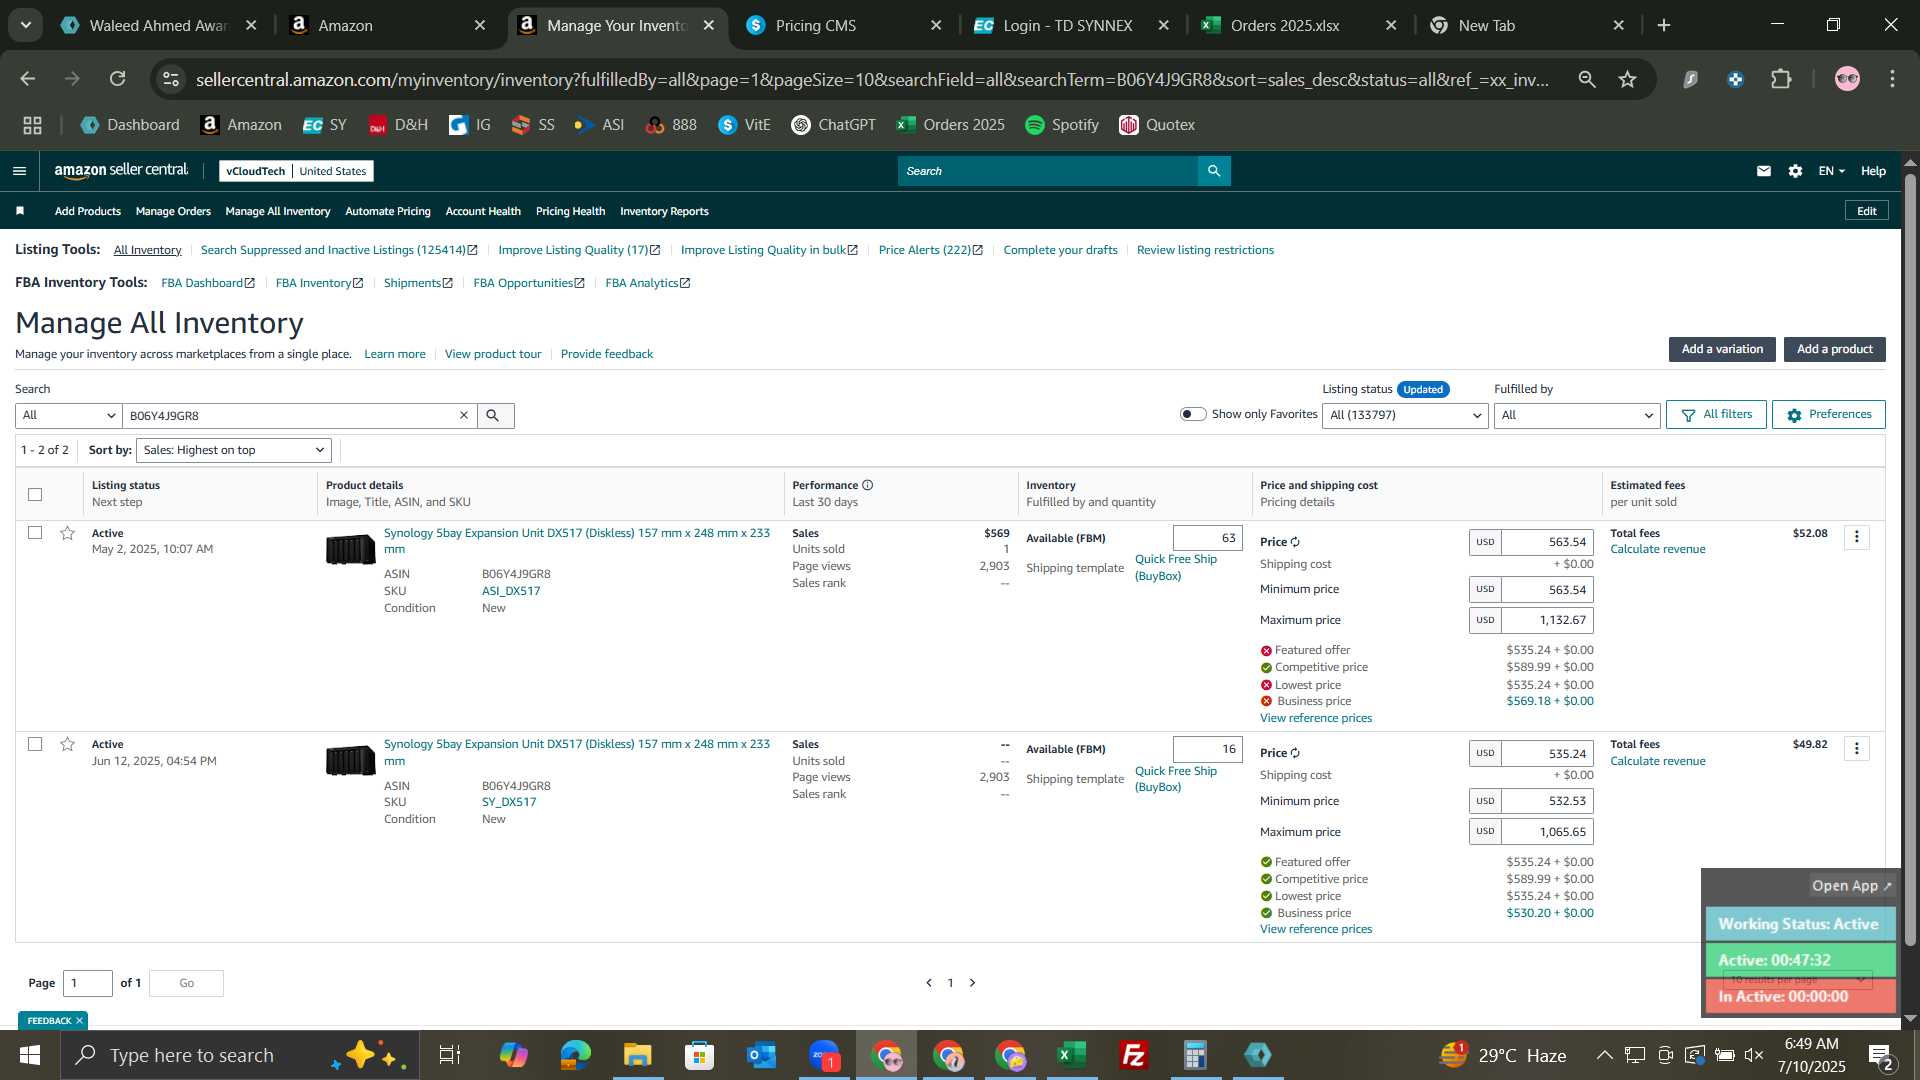Screen dimensions: 1920x1080
Task: Click maximum price field 1,065.65
Action: click(x=1547, y=832)
